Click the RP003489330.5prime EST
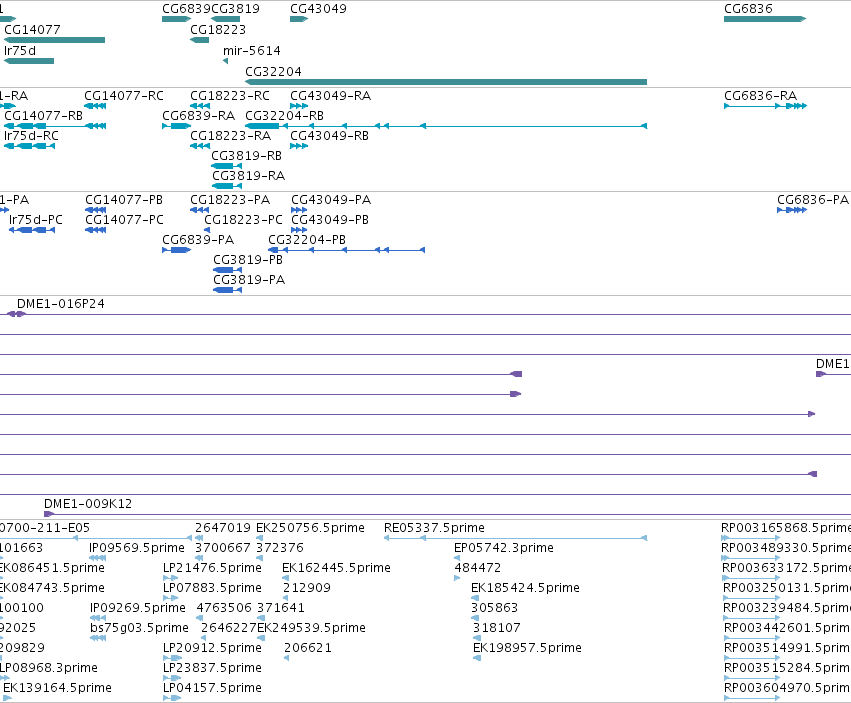This screenshot has height=703, width=851. click(751, 558)
